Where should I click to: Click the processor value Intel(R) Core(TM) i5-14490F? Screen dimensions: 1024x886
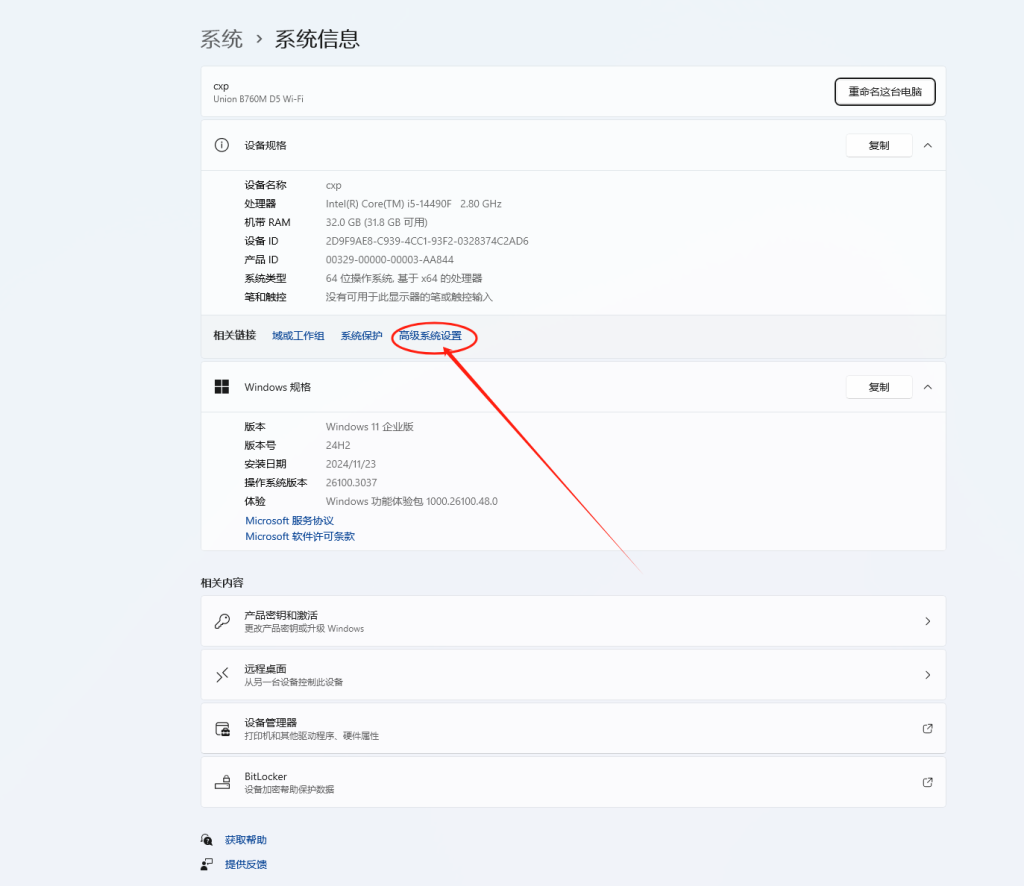point(389,204)
